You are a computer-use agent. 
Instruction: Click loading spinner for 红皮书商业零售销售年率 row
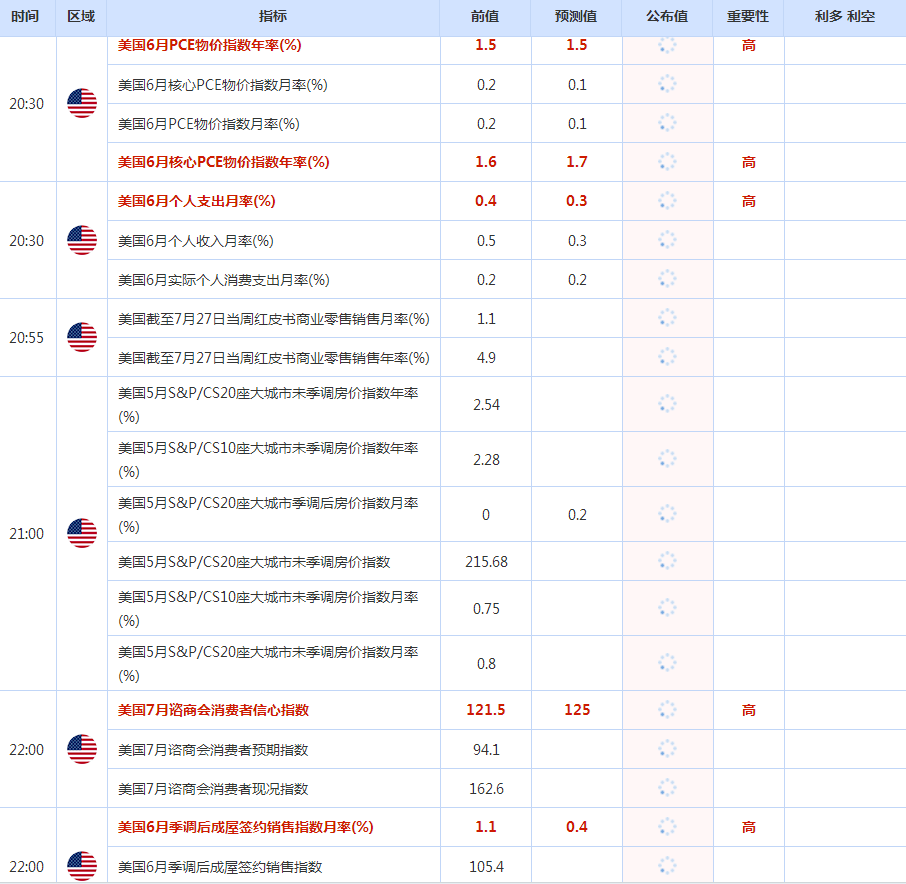tap(667, 357)
